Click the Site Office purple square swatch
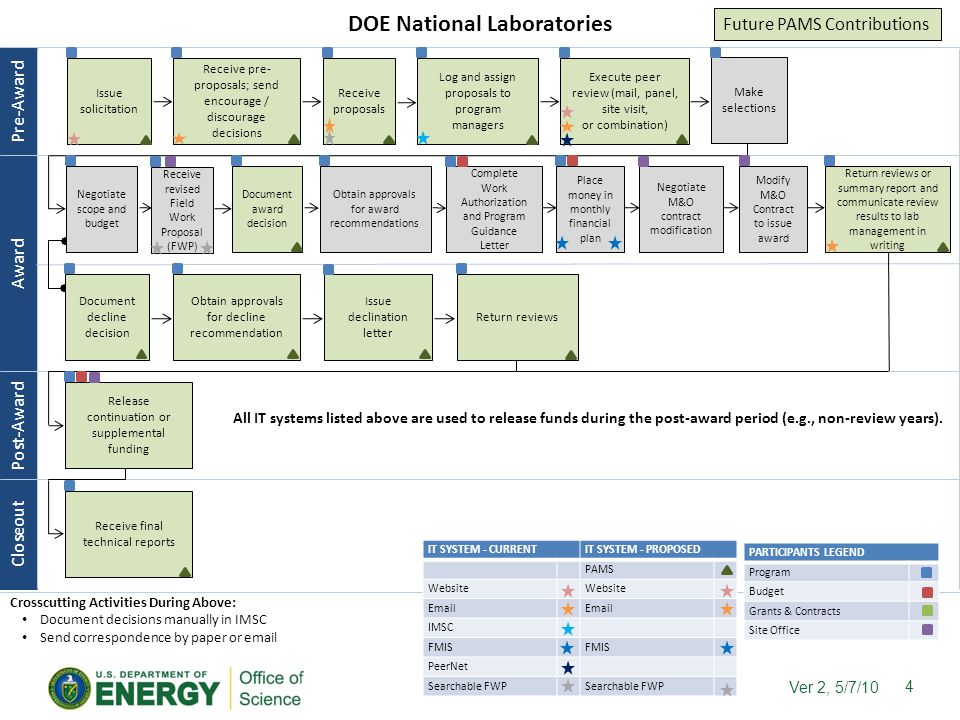Image resolution: width=960 pixels, height=720 pixels. (x=926, y=630)
